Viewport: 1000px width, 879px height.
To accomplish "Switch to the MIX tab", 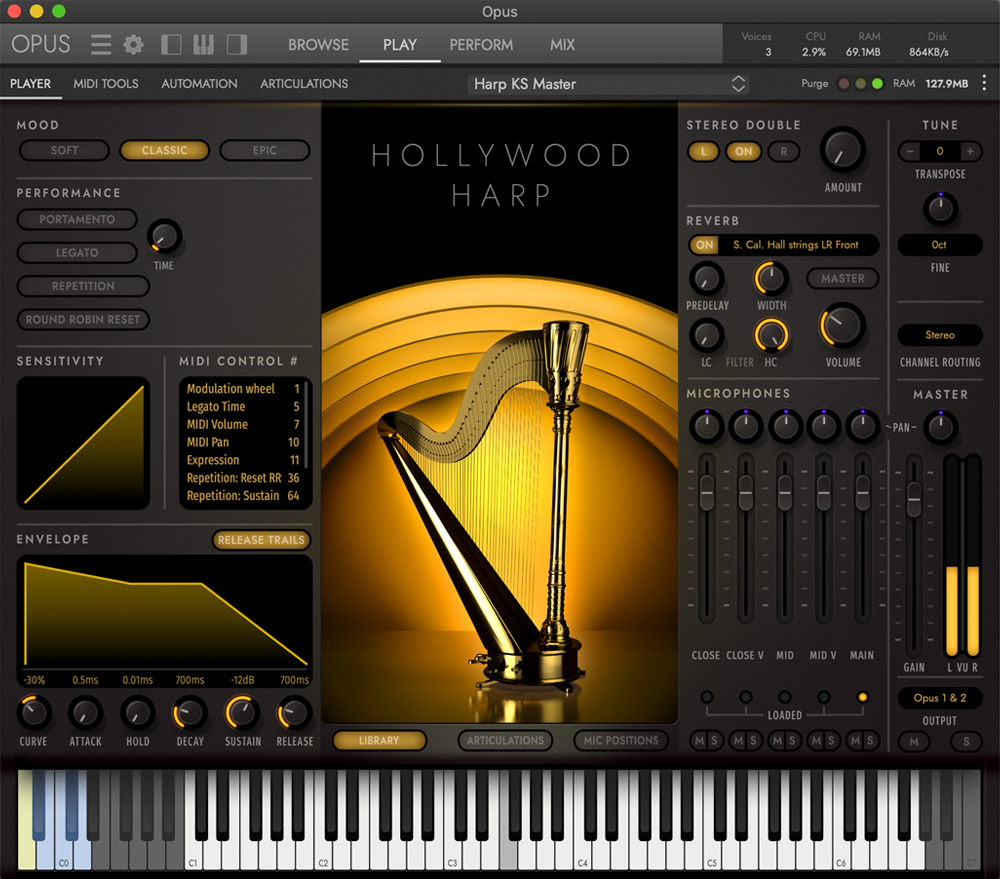I will pos(562,45).
